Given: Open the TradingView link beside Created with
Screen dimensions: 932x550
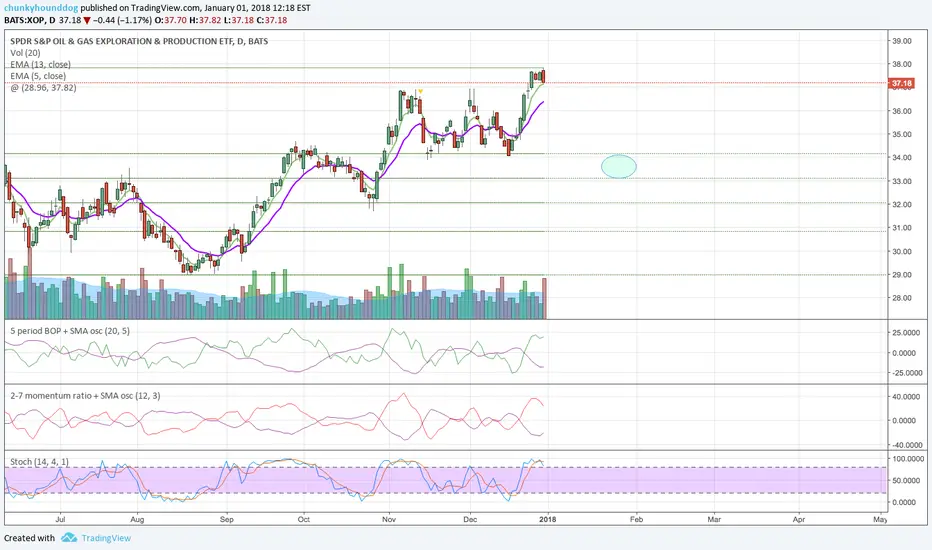Looking at the screenshot, I should 106,538.
